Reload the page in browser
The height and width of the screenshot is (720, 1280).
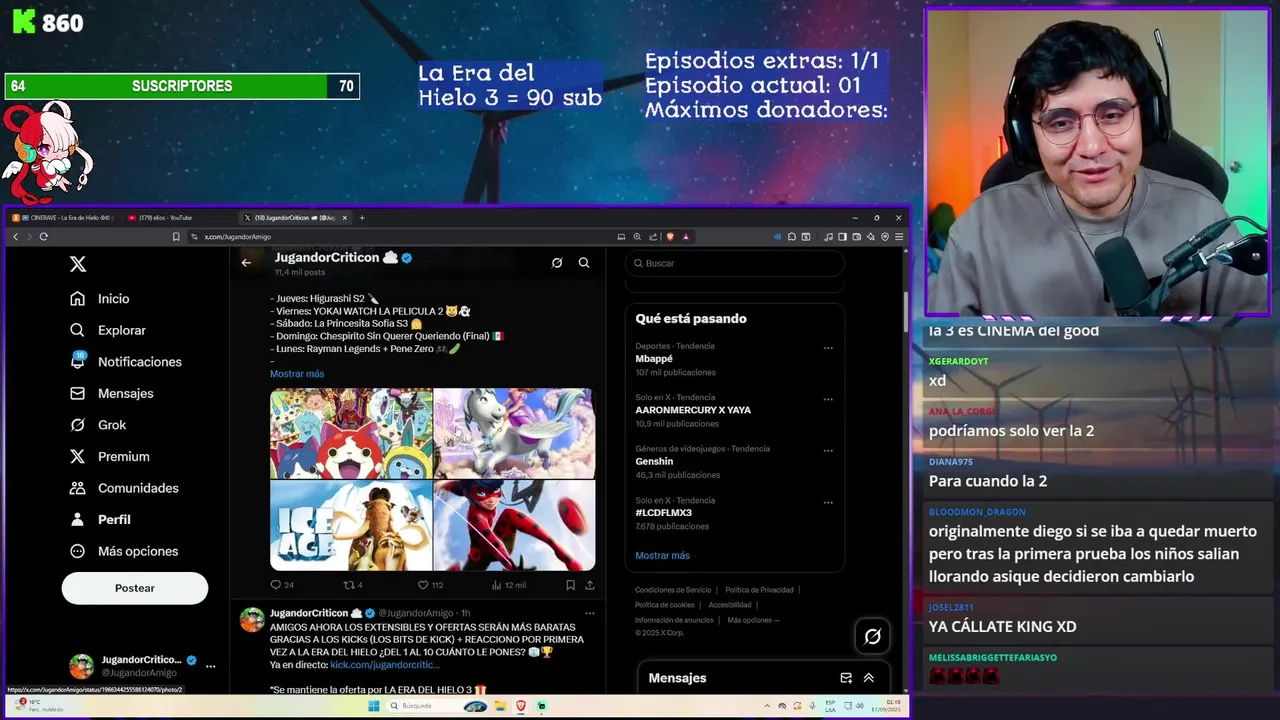pyautogui.click(x=43, y=237)
